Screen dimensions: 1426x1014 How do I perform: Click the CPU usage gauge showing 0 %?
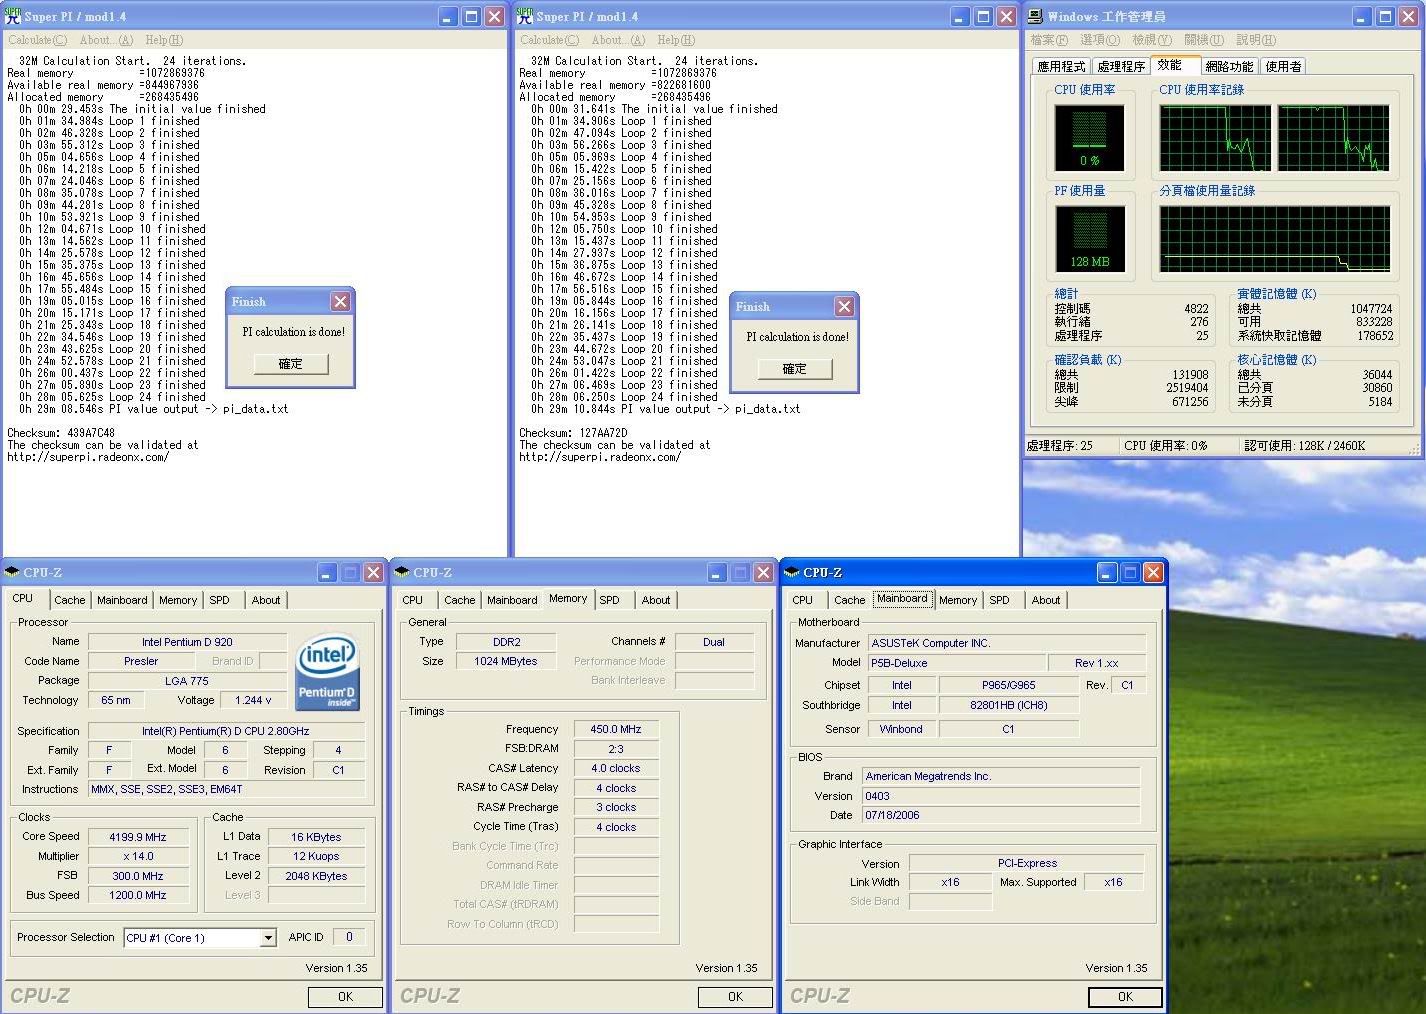(1090, 138)
